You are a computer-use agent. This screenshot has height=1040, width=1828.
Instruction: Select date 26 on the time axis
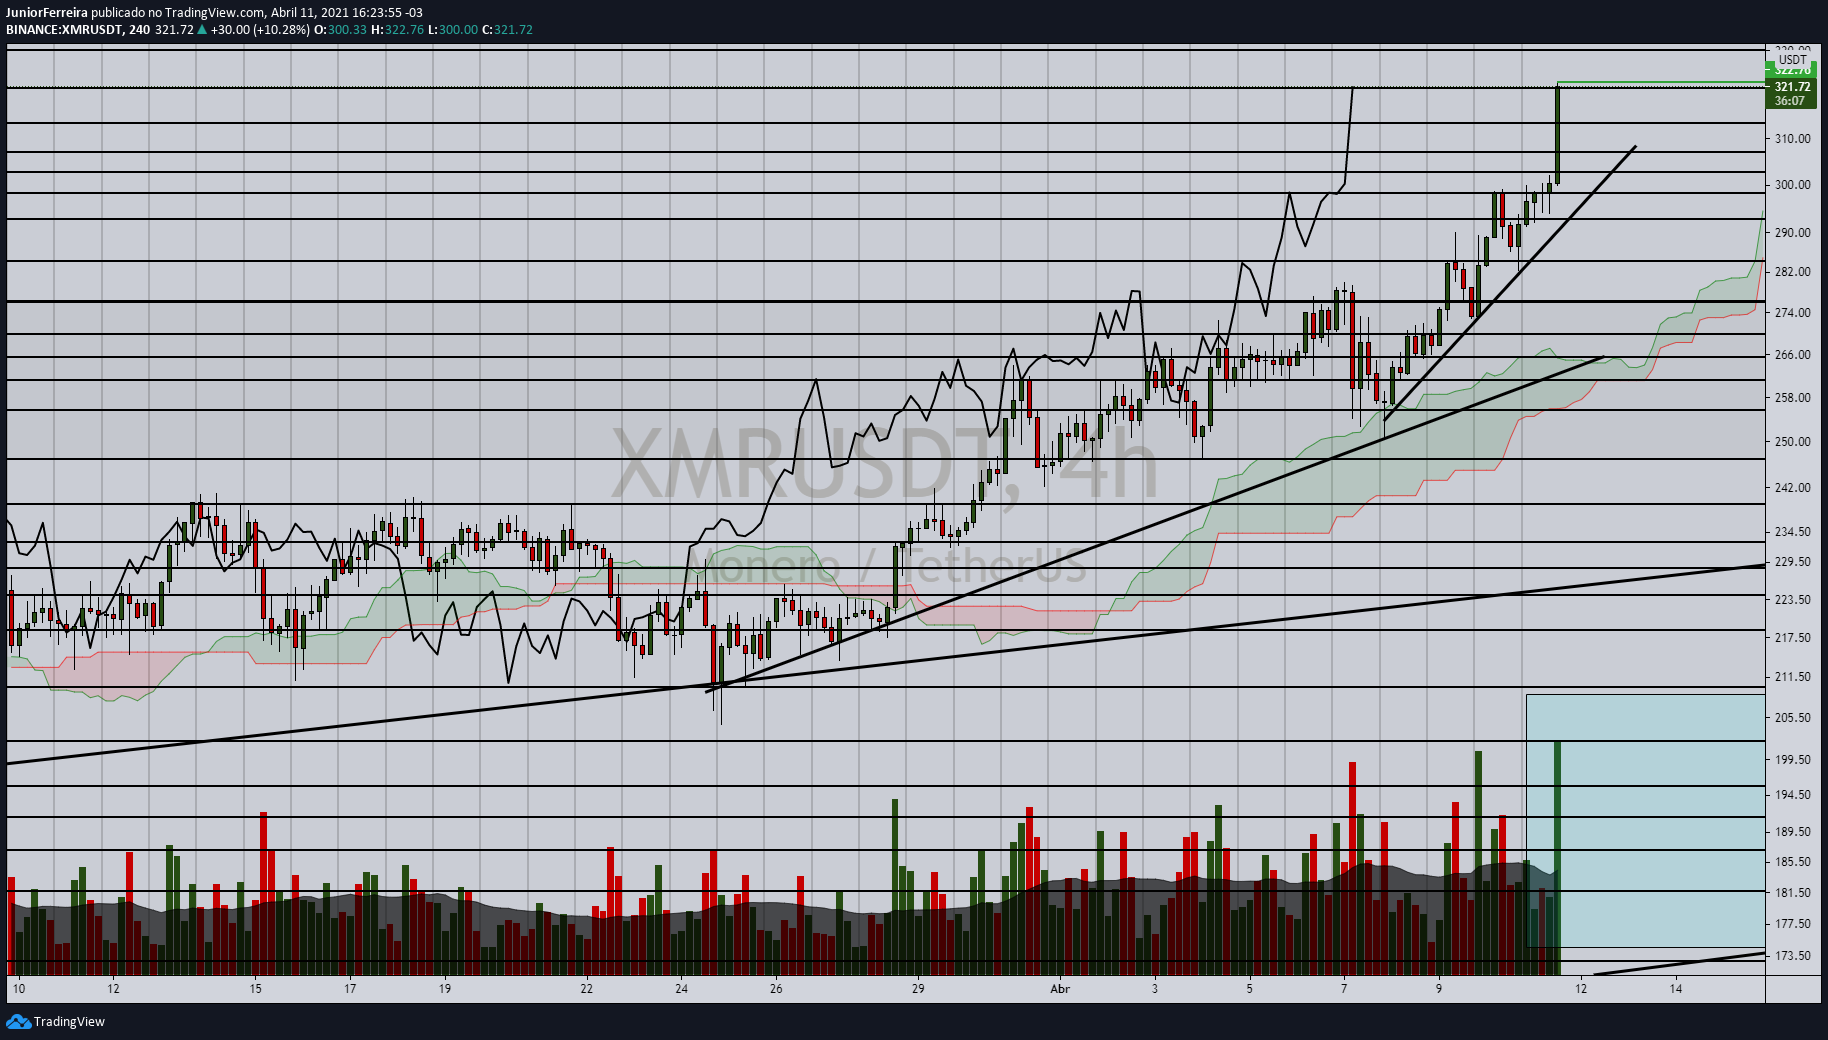click(x=776, y=989)
